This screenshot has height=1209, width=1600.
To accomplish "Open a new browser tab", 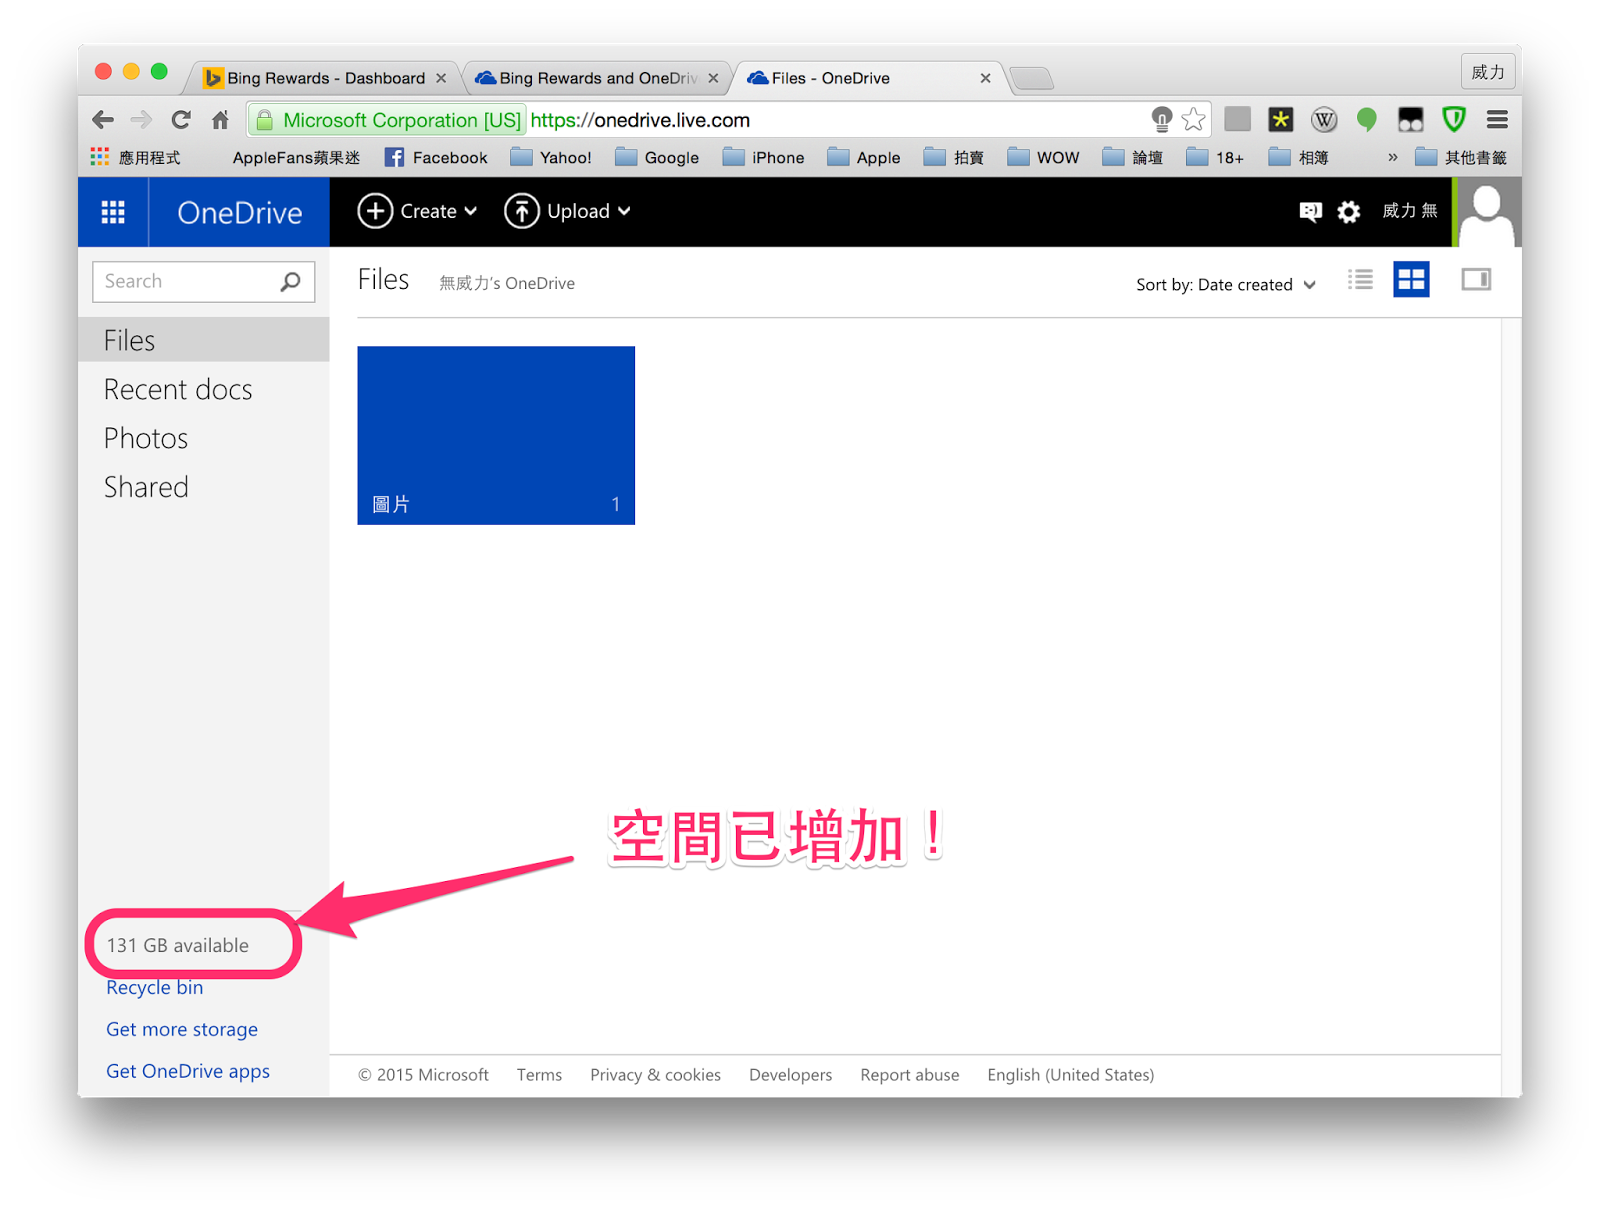I will click(1032, 78).
